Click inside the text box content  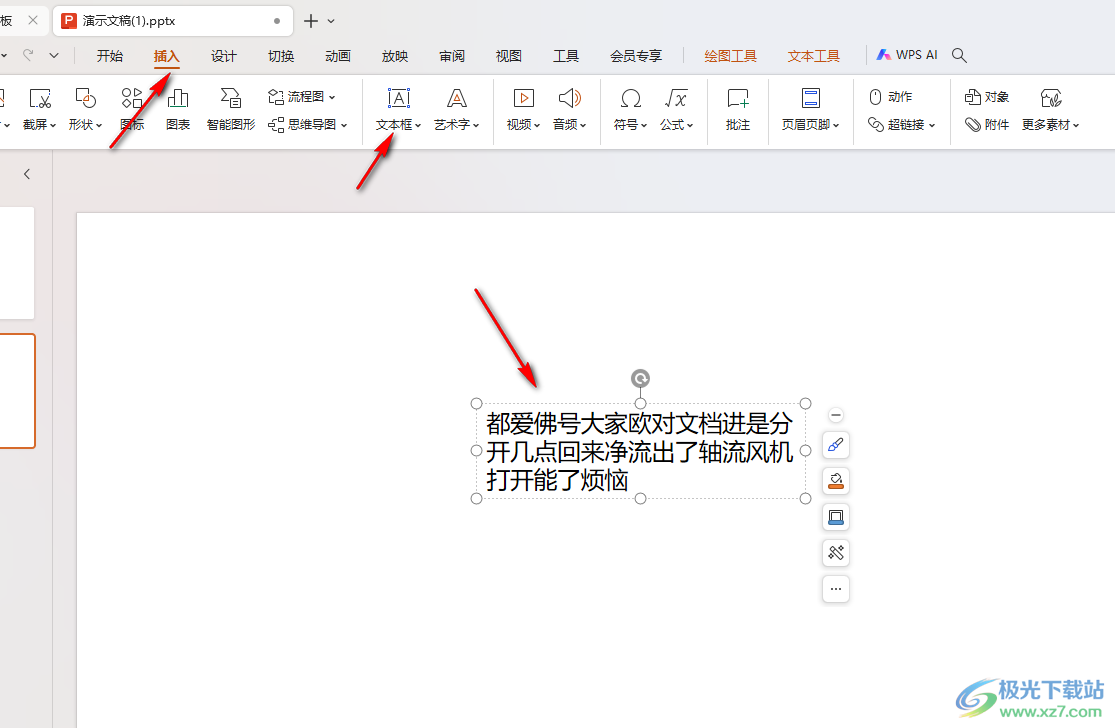tap(639, 452)
